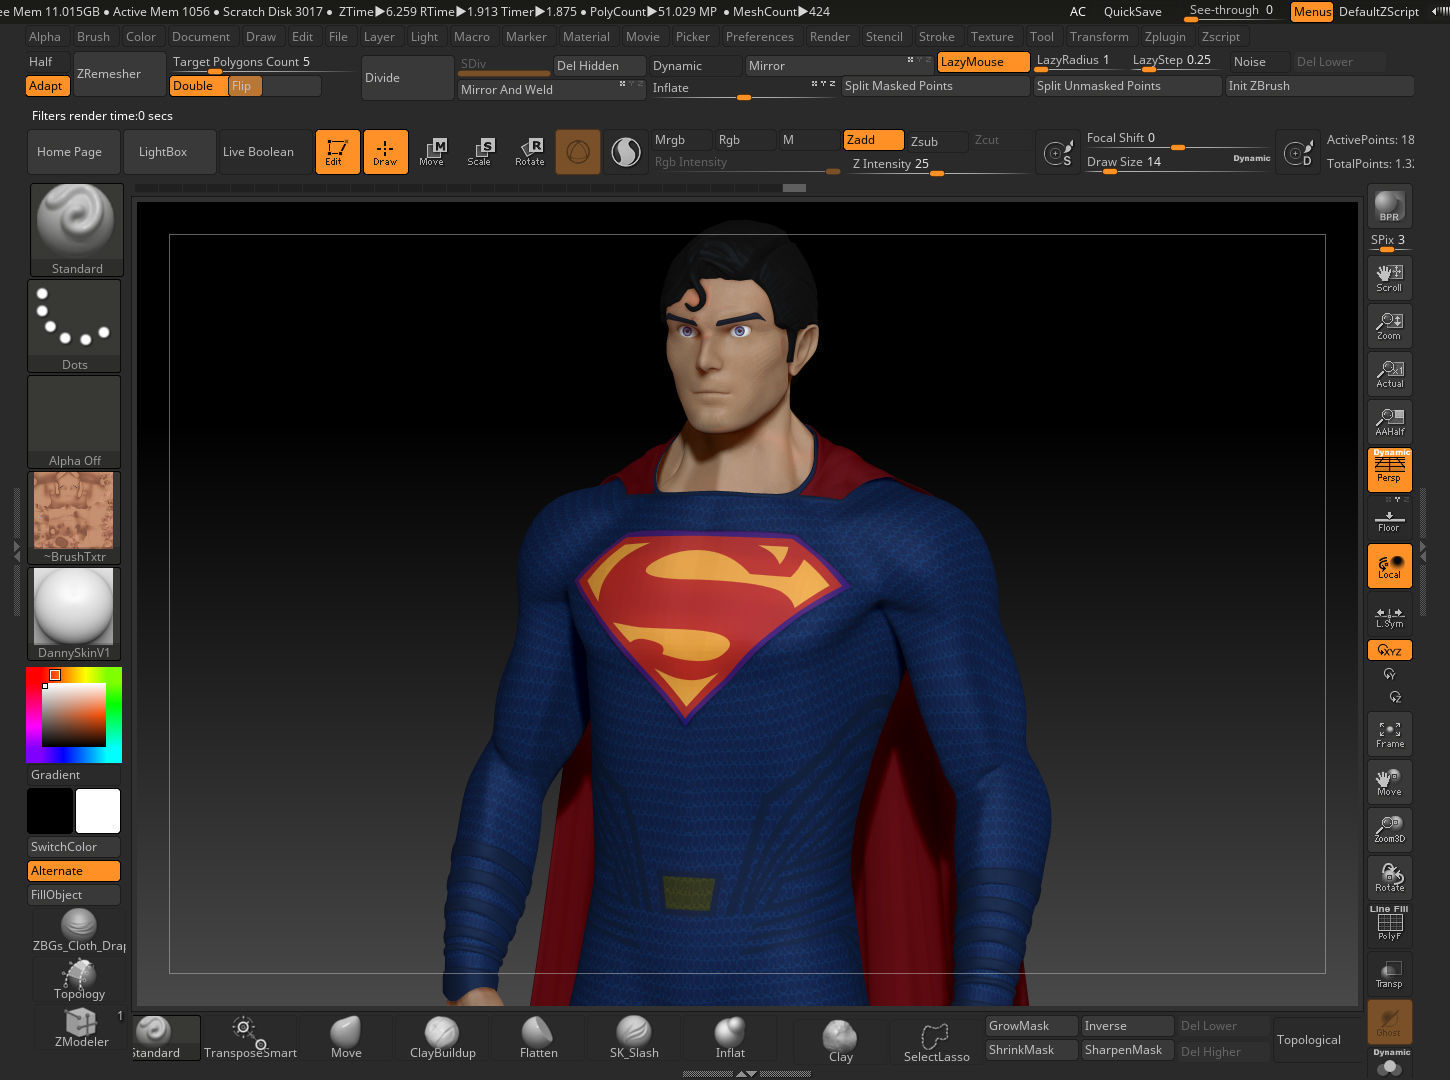Image resolution: width=1450 pixels, height=1080 pixels.
Task: Toggle the Zadd mode
Action: pyautogui.click(x=874, y=140)
